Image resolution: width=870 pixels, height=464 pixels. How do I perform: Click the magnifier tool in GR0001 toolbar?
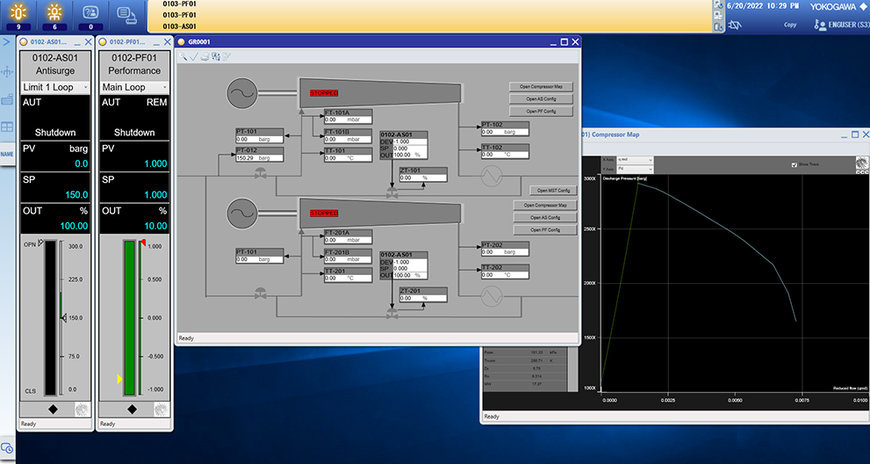pos(183,56)
